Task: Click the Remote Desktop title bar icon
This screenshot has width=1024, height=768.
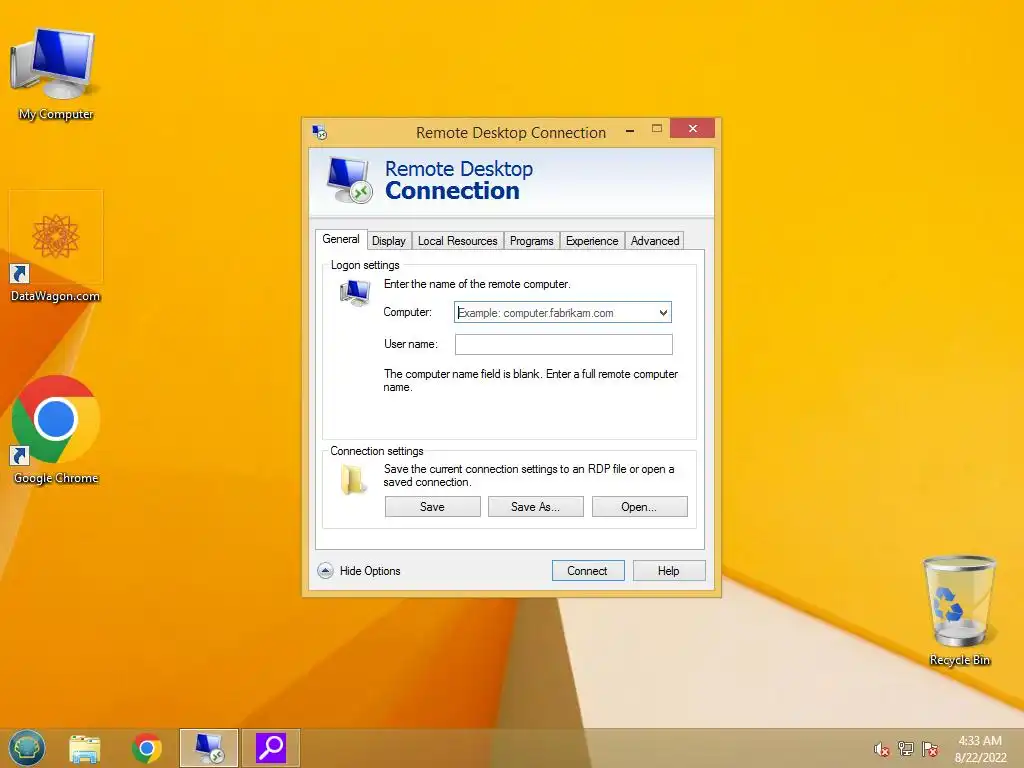Action: click(319, 133)
